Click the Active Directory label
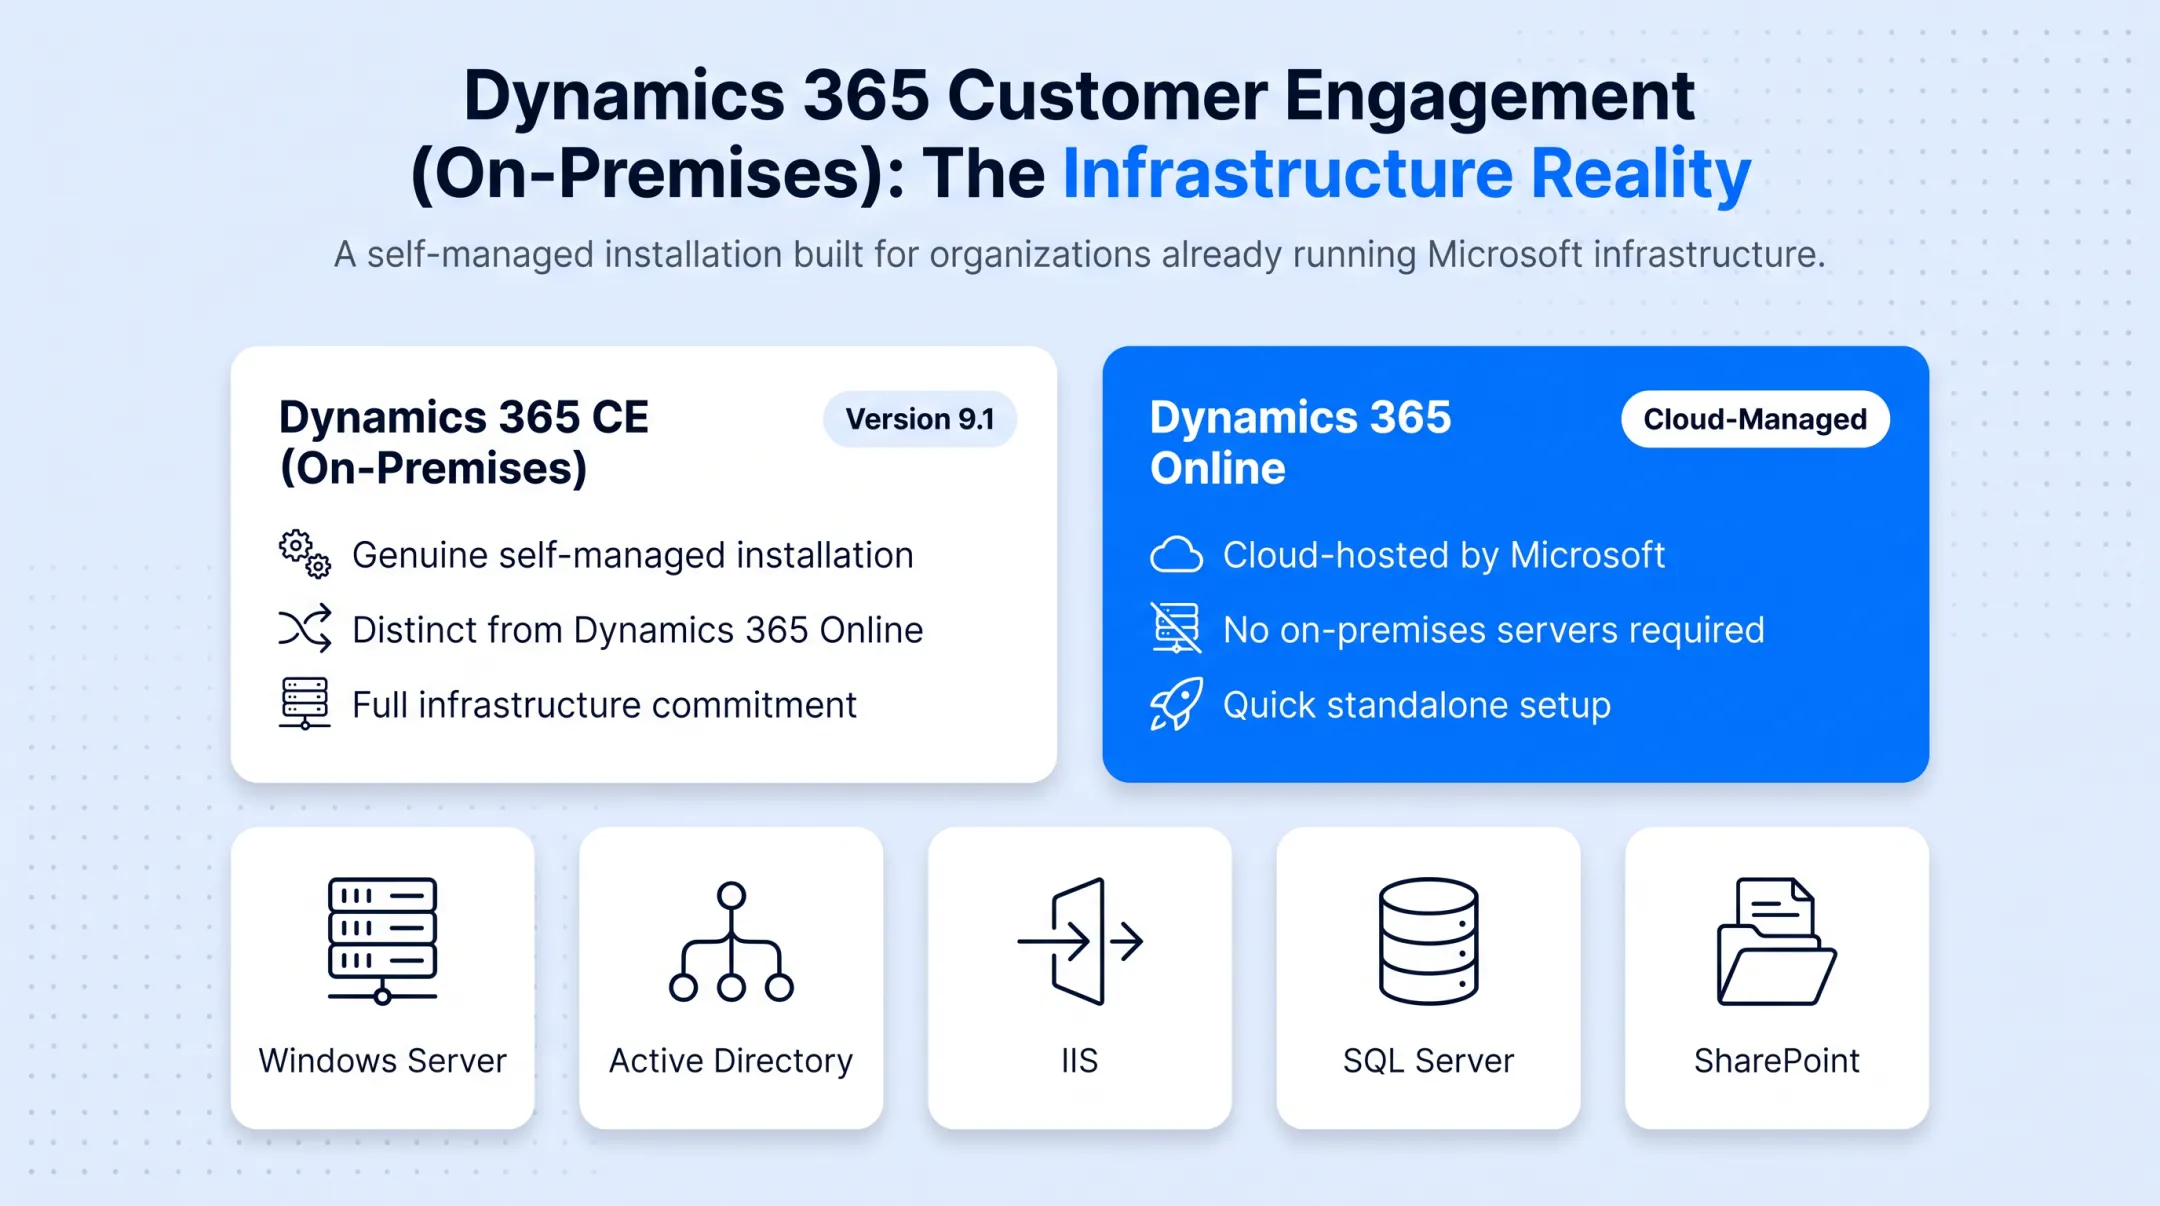This screenshot has height=1206, width=2160. pos(731,1061)
